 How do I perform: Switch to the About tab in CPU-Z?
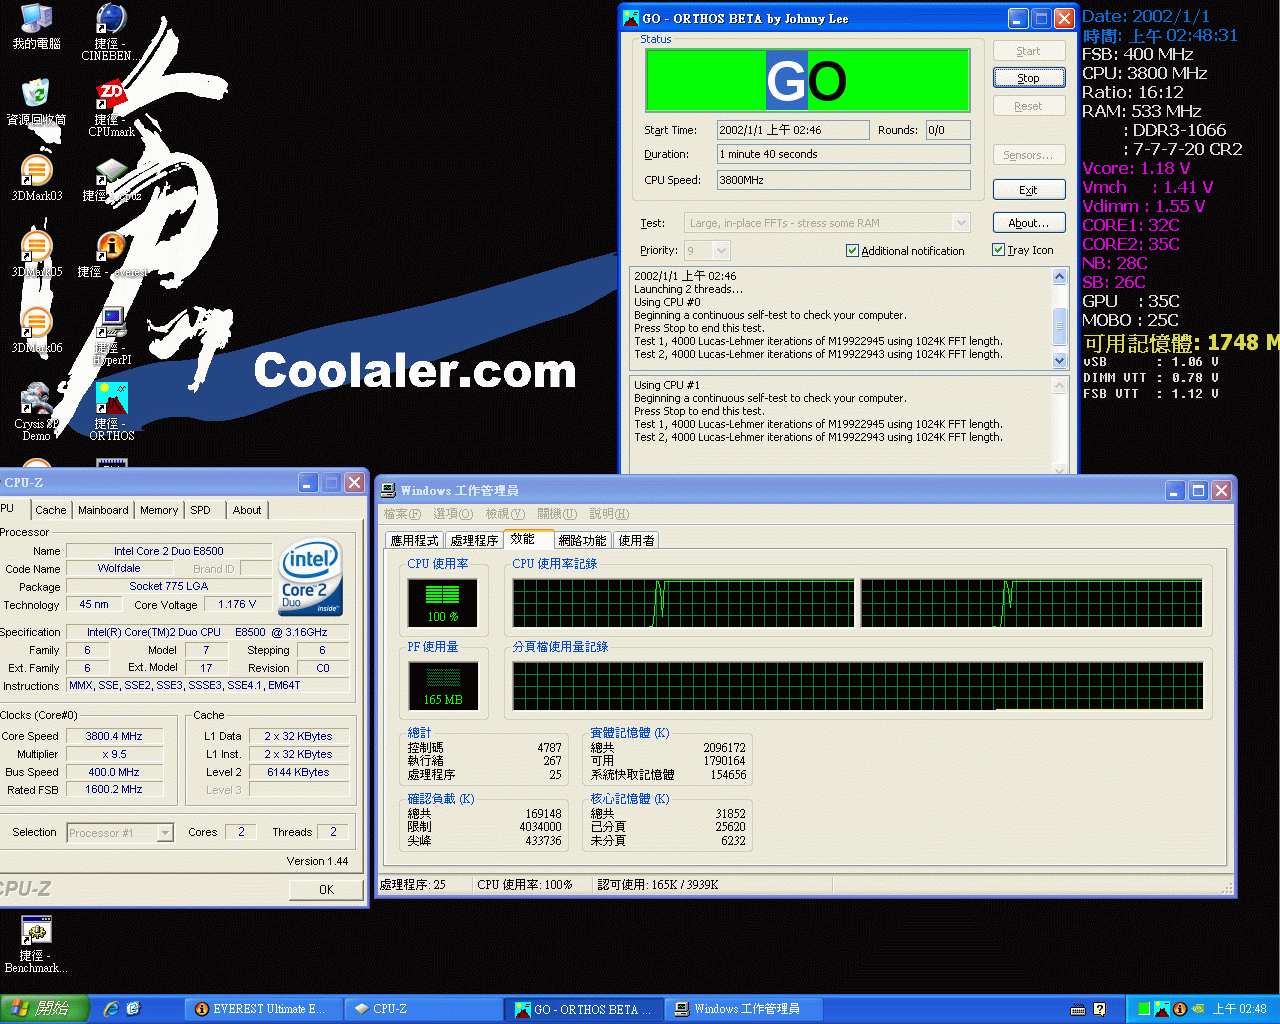tap(247, 510)
